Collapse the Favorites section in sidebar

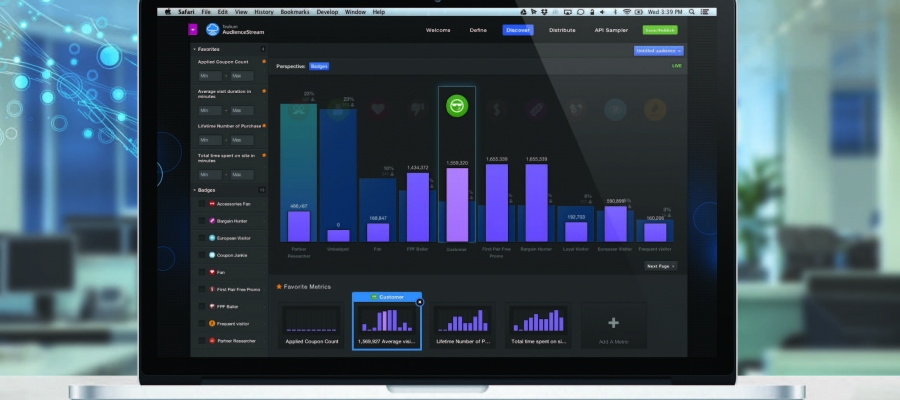(194, 48)
